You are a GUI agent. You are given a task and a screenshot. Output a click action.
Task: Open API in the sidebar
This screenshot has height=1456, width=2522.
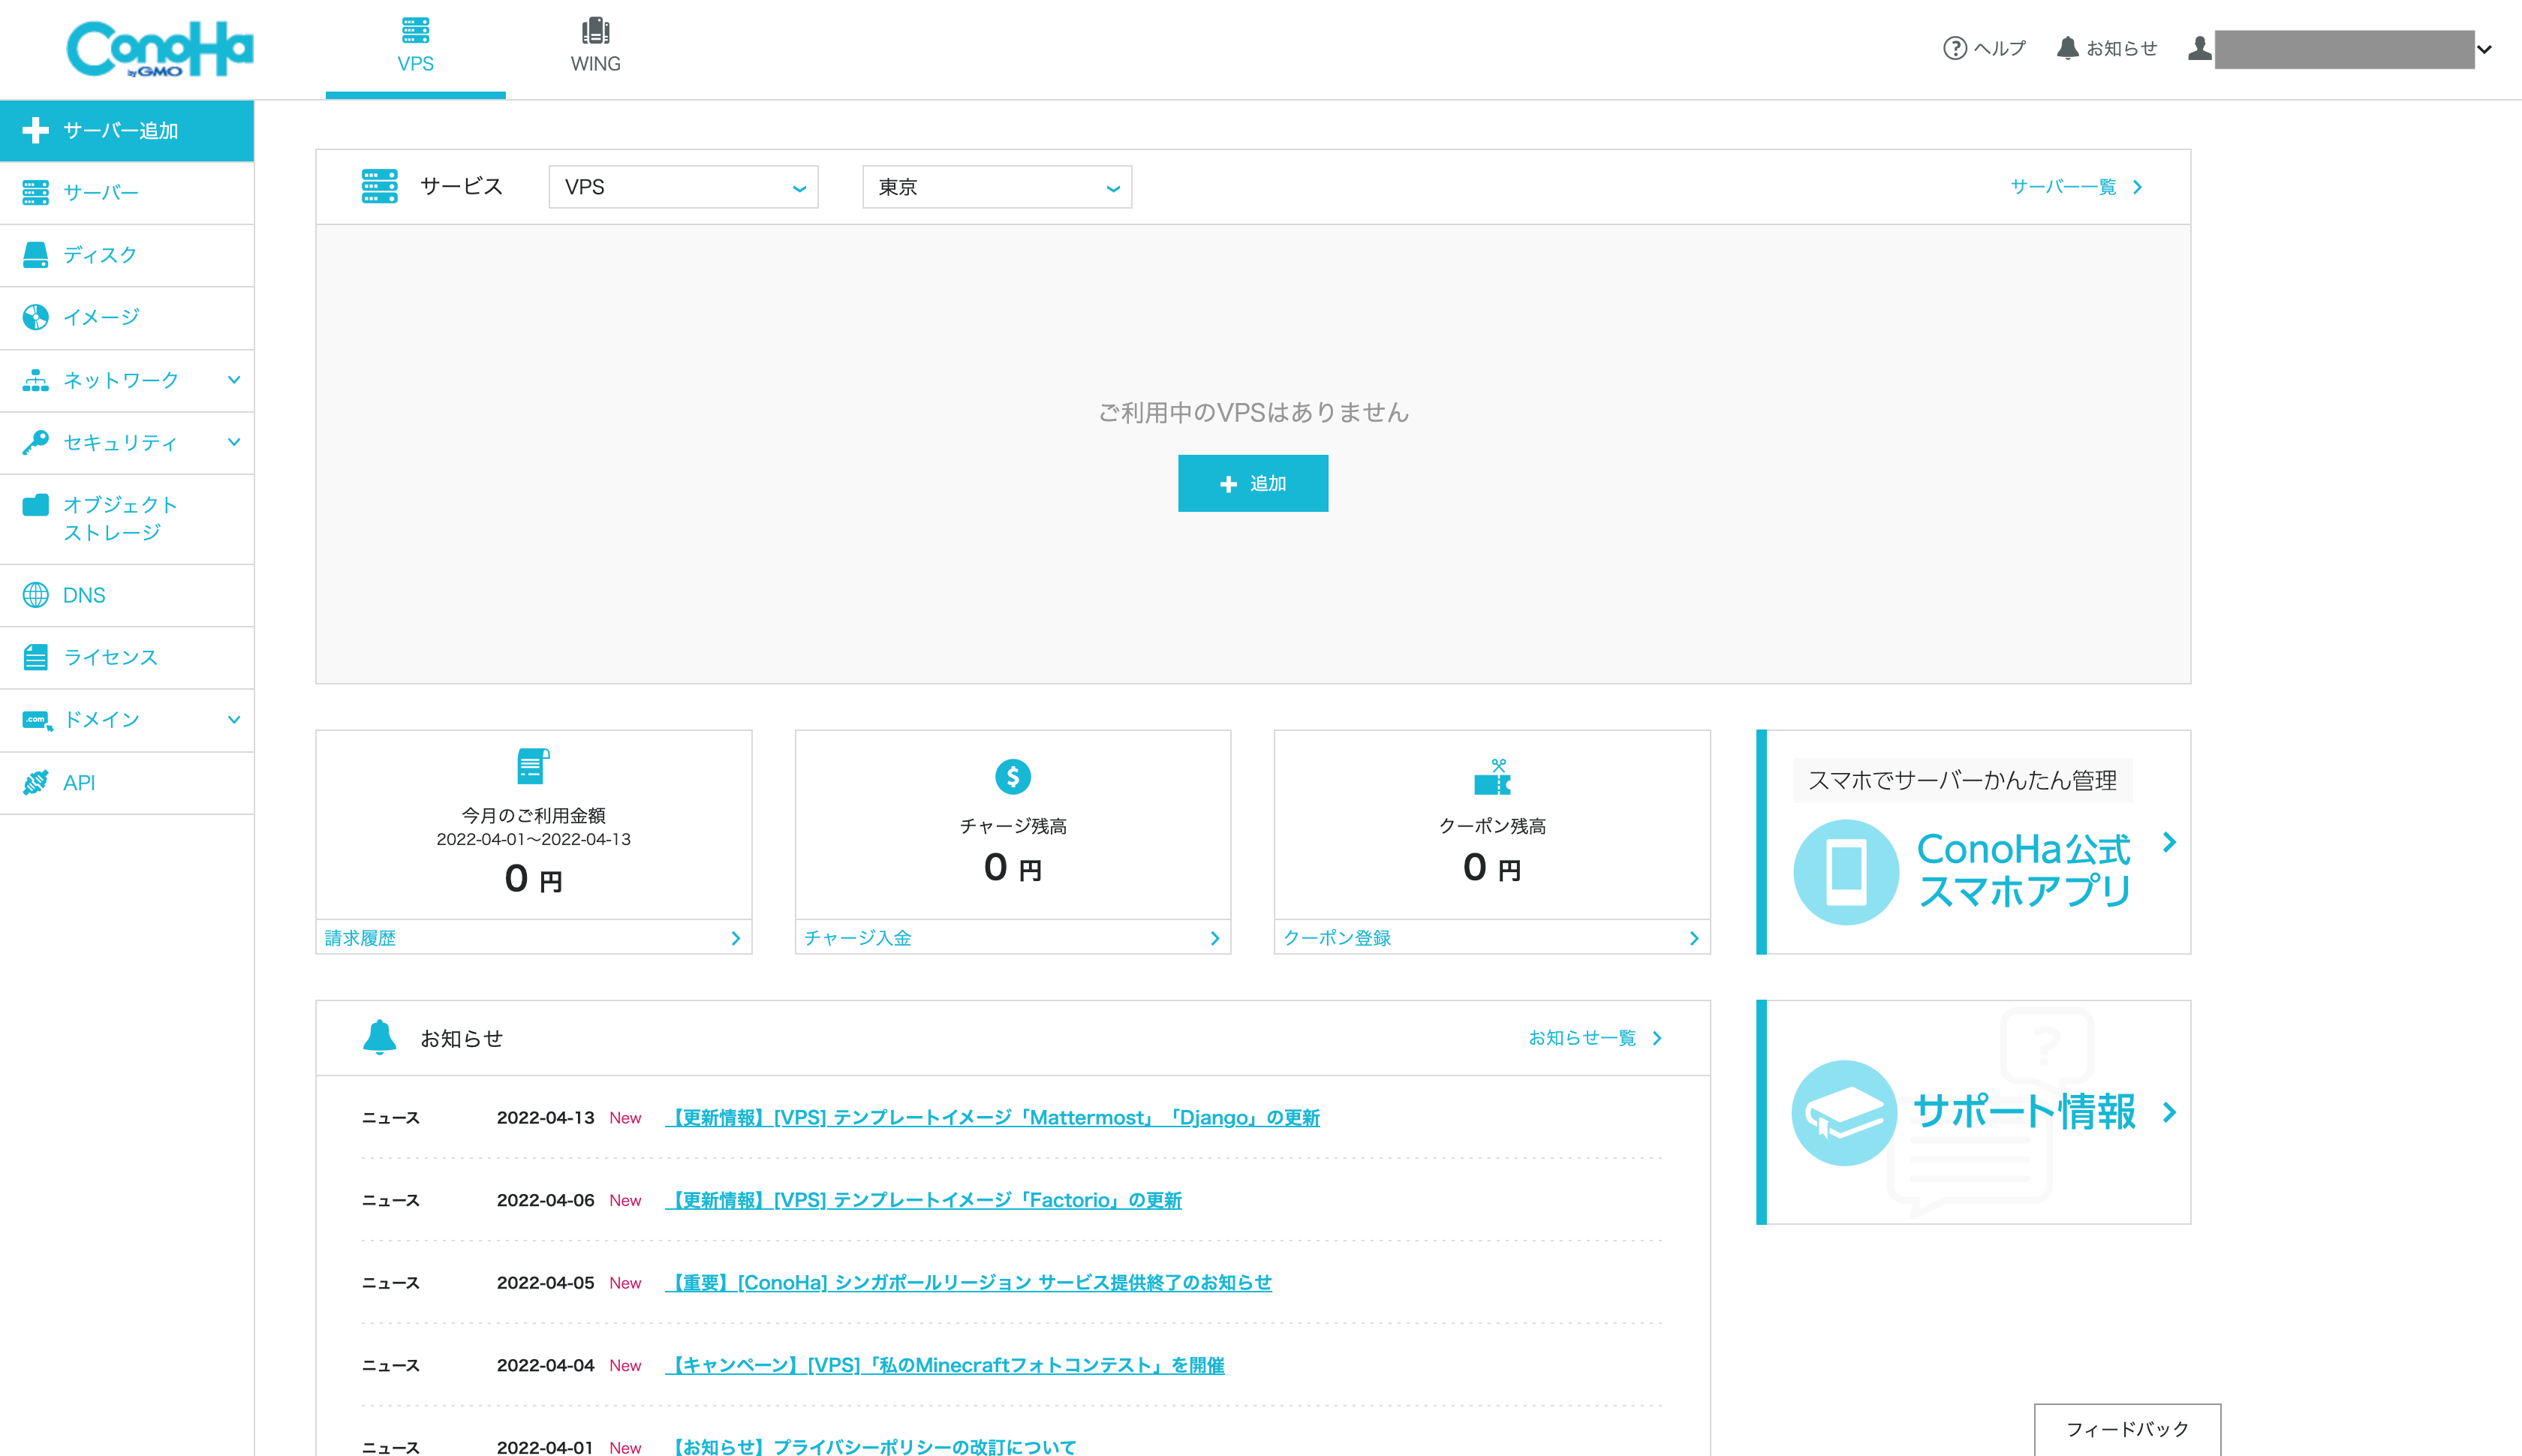coord(127,782)
